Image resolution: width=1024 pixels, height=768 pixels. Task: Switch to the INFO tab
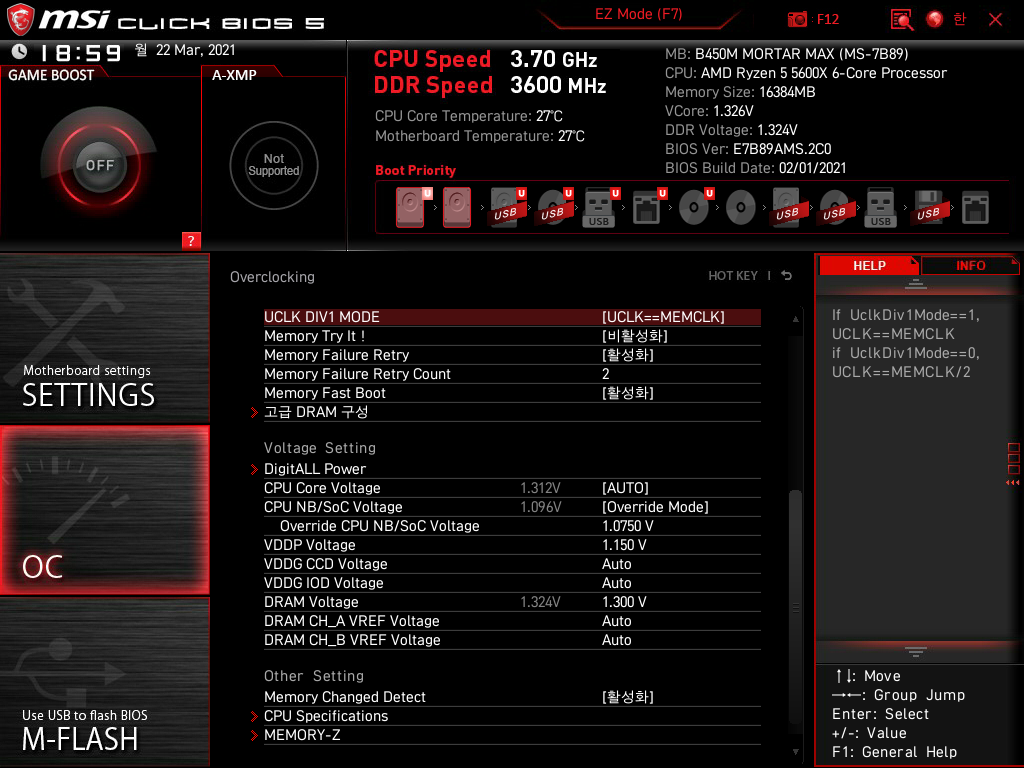click(x=970, y=265)
